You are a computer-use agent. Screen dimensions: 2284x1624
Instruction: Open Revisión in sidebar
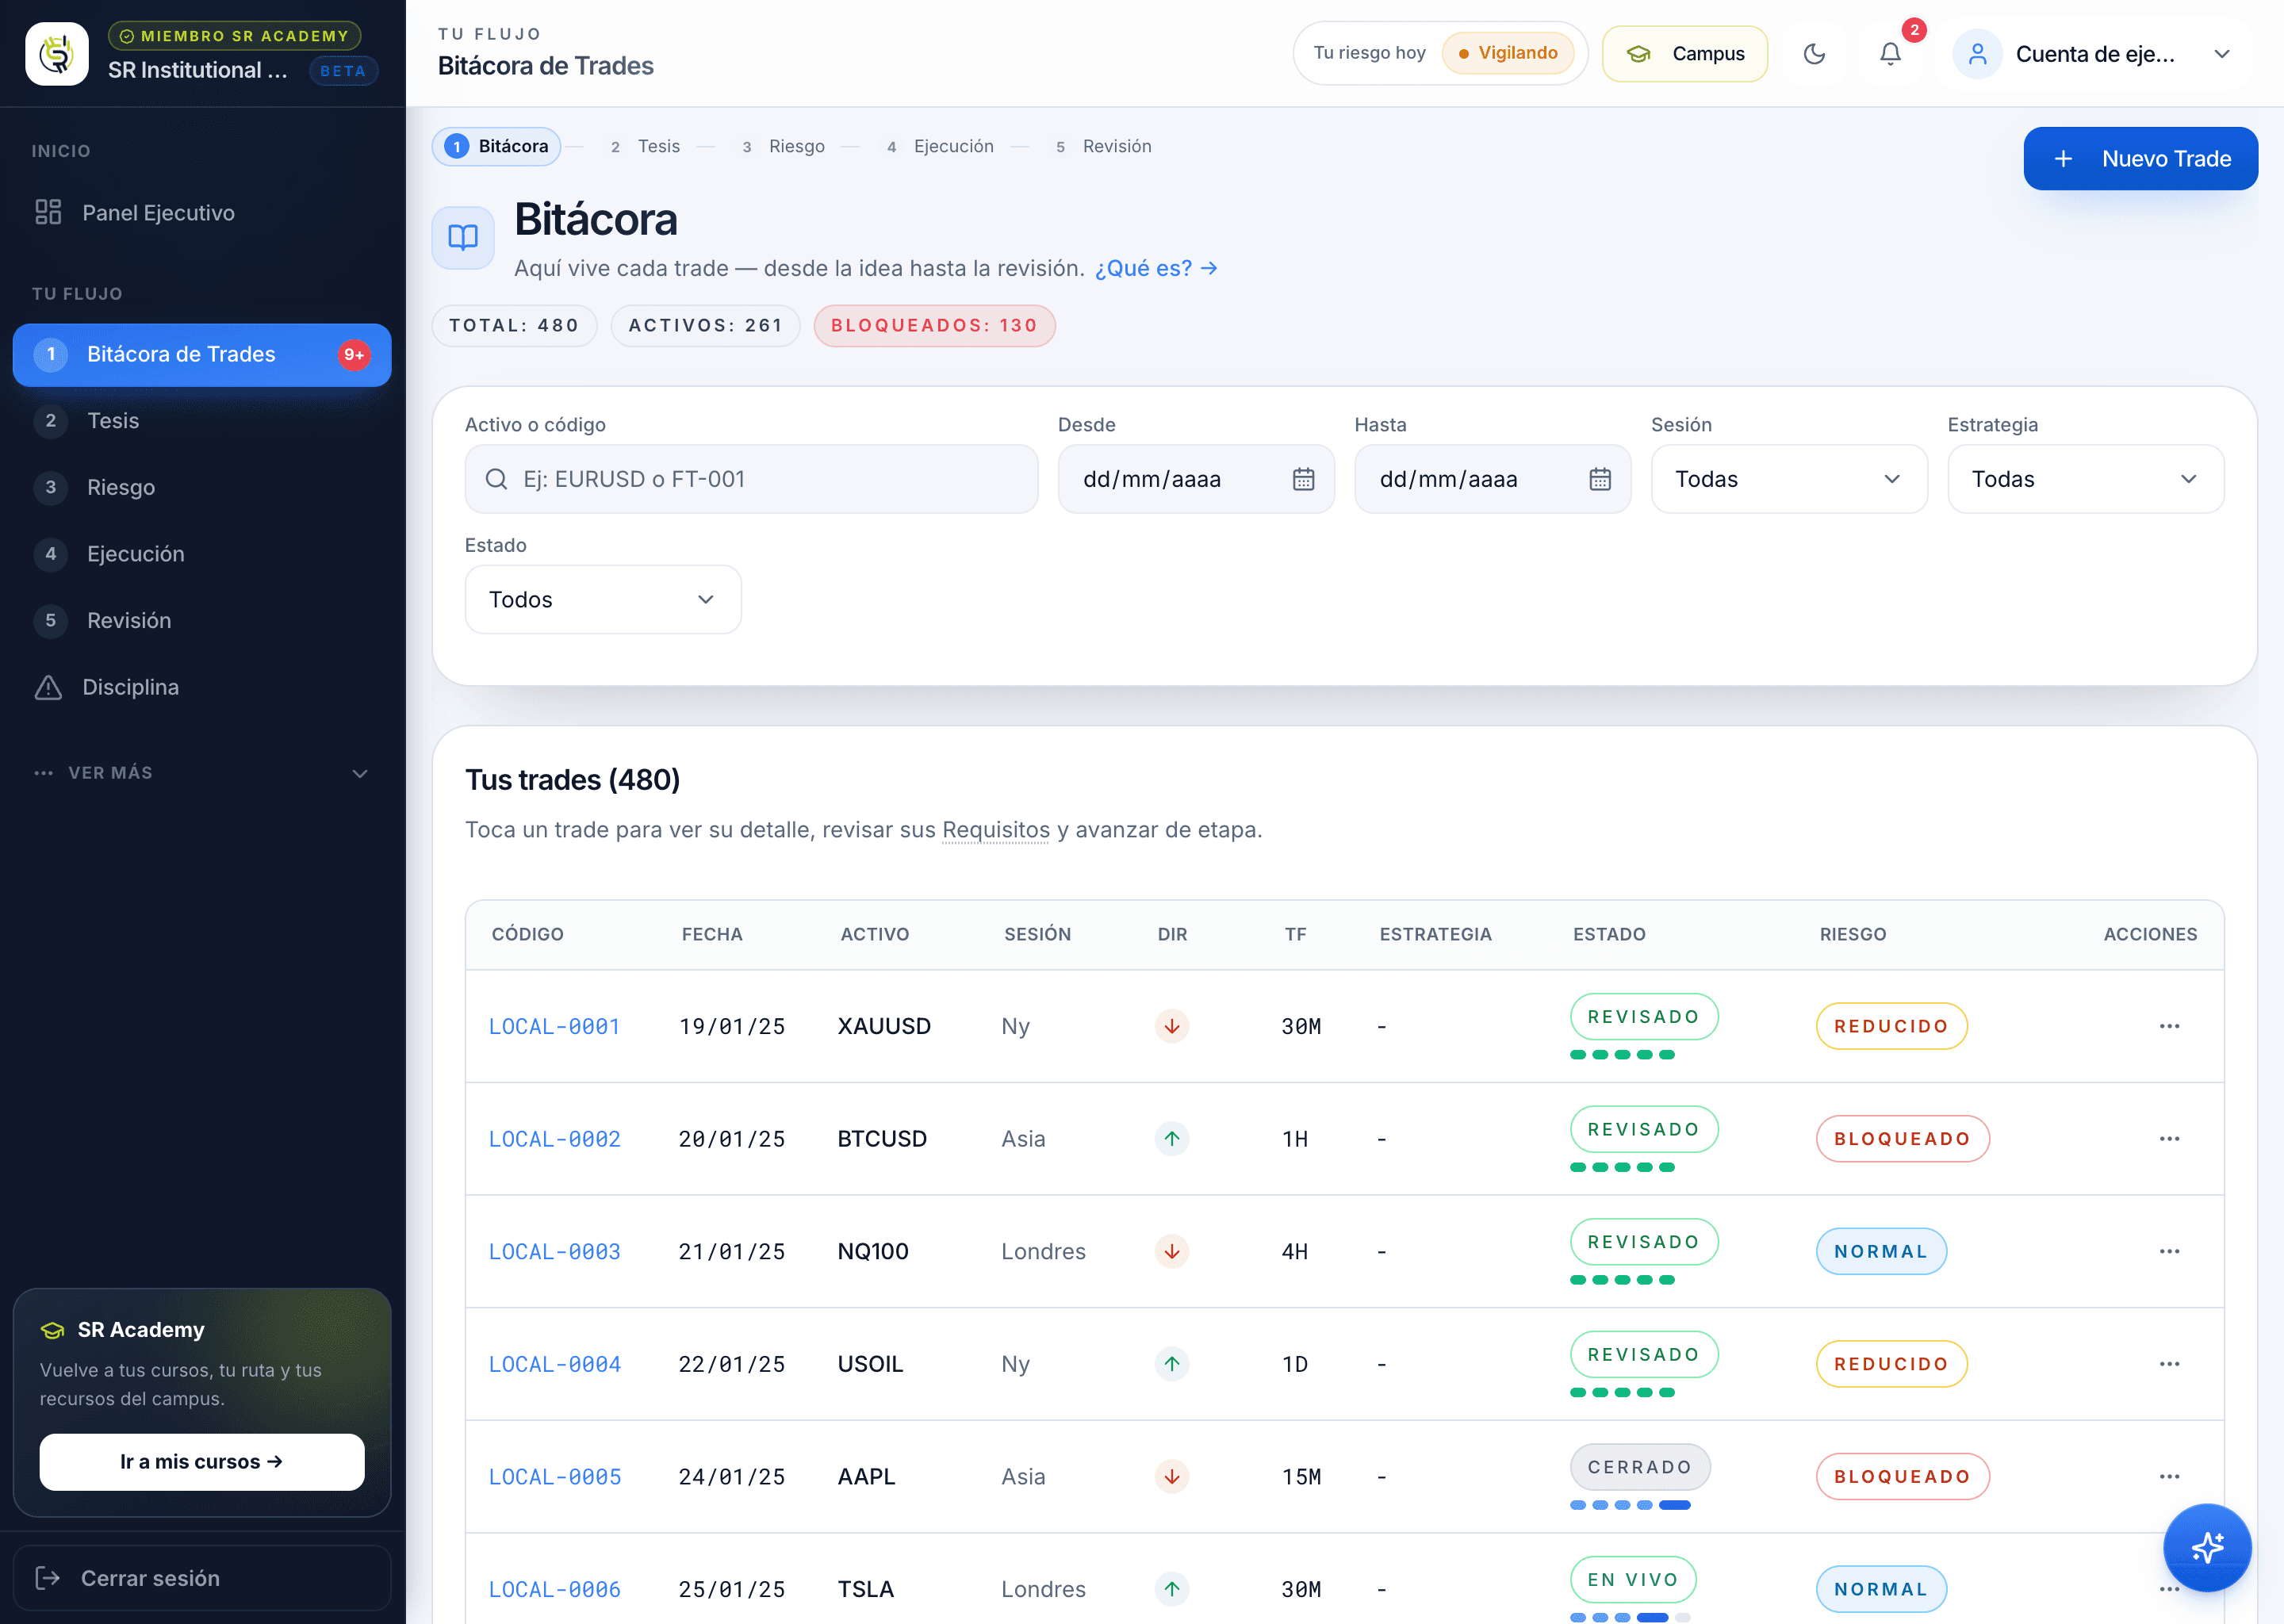(x=202, y=620)
